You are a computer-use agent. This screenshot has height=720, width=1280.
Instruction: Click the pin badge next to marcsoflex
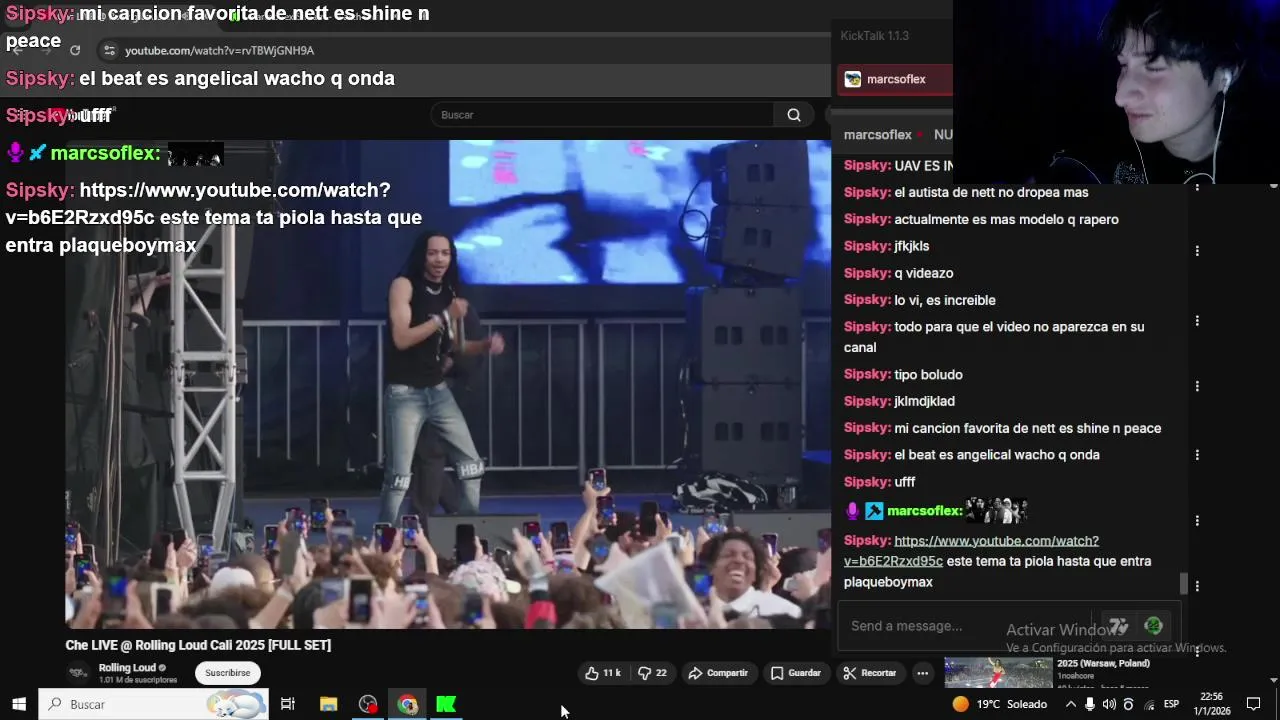(874, 511)
